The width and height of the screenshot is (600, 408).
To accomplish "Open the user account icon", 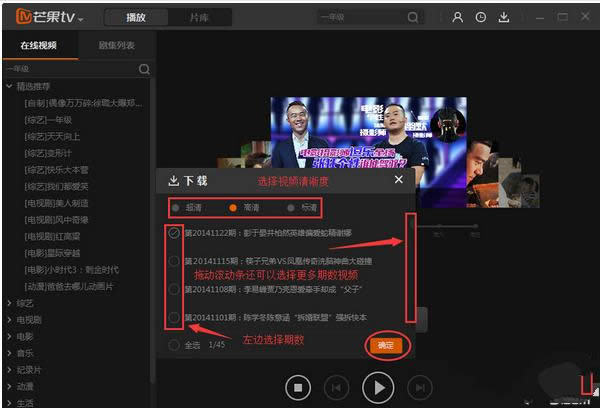I will pos(457,17).
